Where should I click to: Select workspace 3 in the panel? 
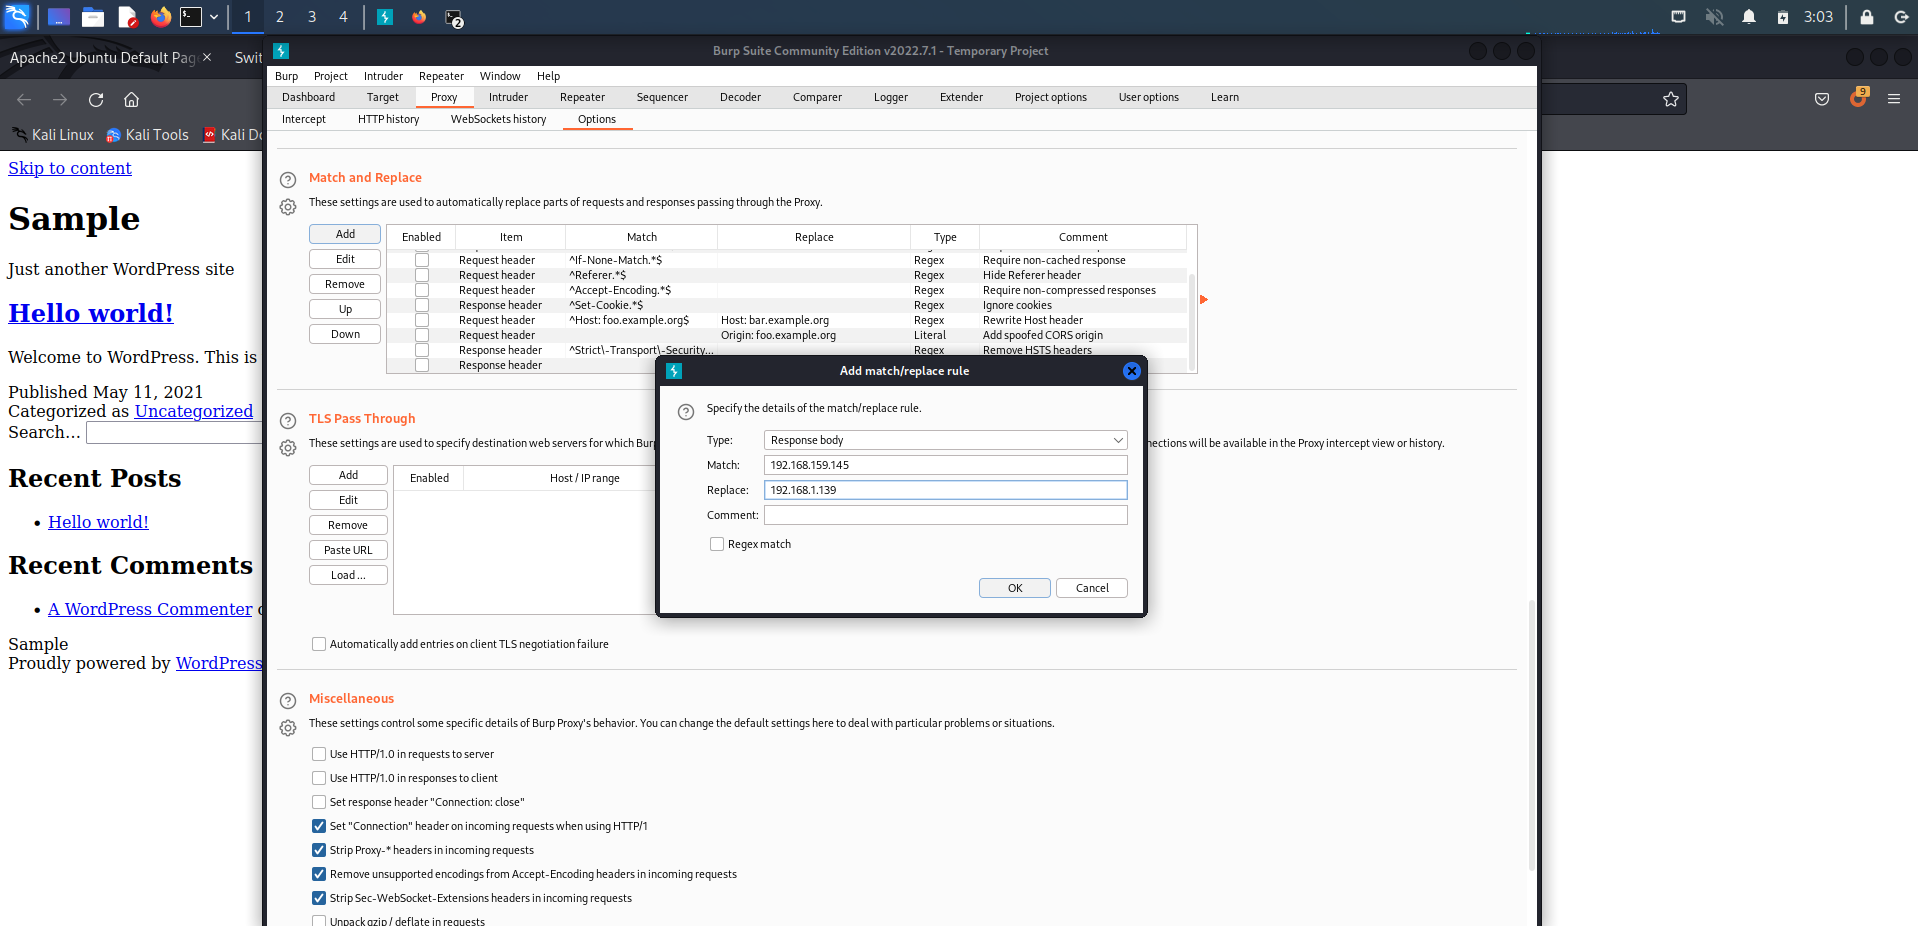point(312,17)
